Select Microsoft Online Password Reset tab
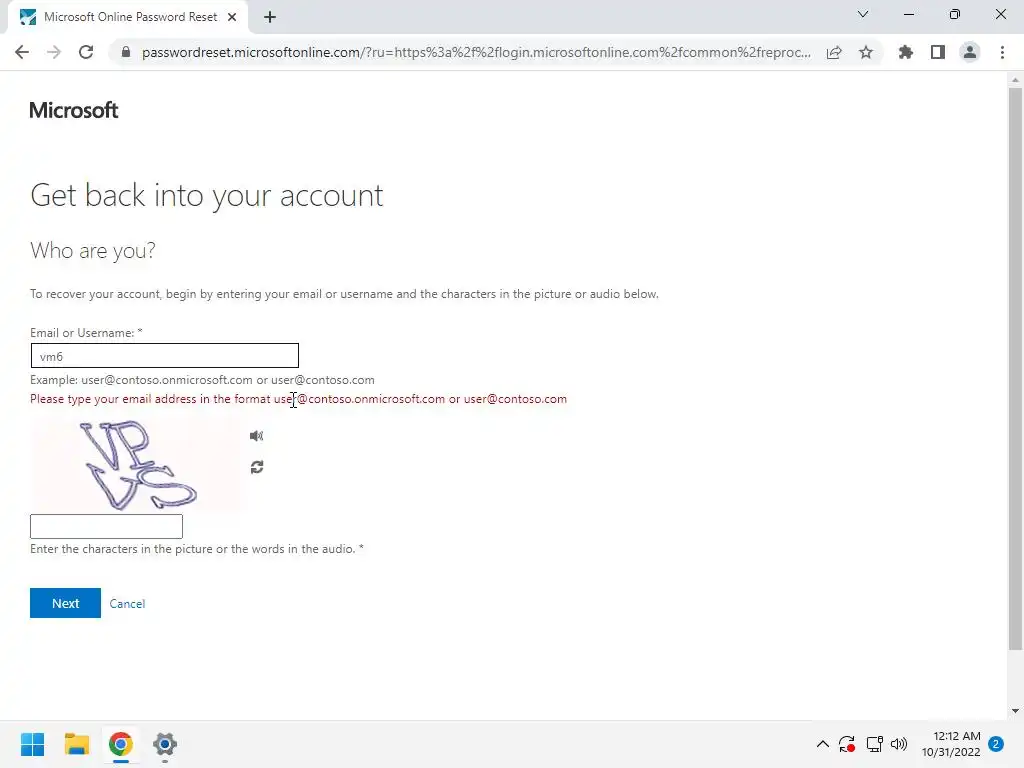 click(x=128, y=18)
